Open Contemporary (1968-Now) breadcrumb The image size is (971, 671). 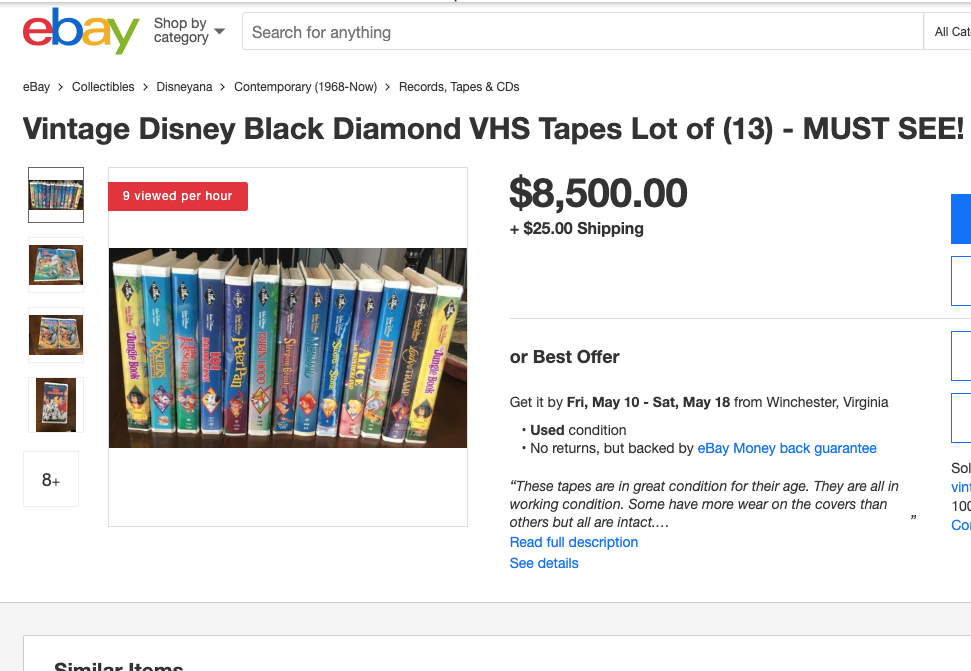(305, 87)
